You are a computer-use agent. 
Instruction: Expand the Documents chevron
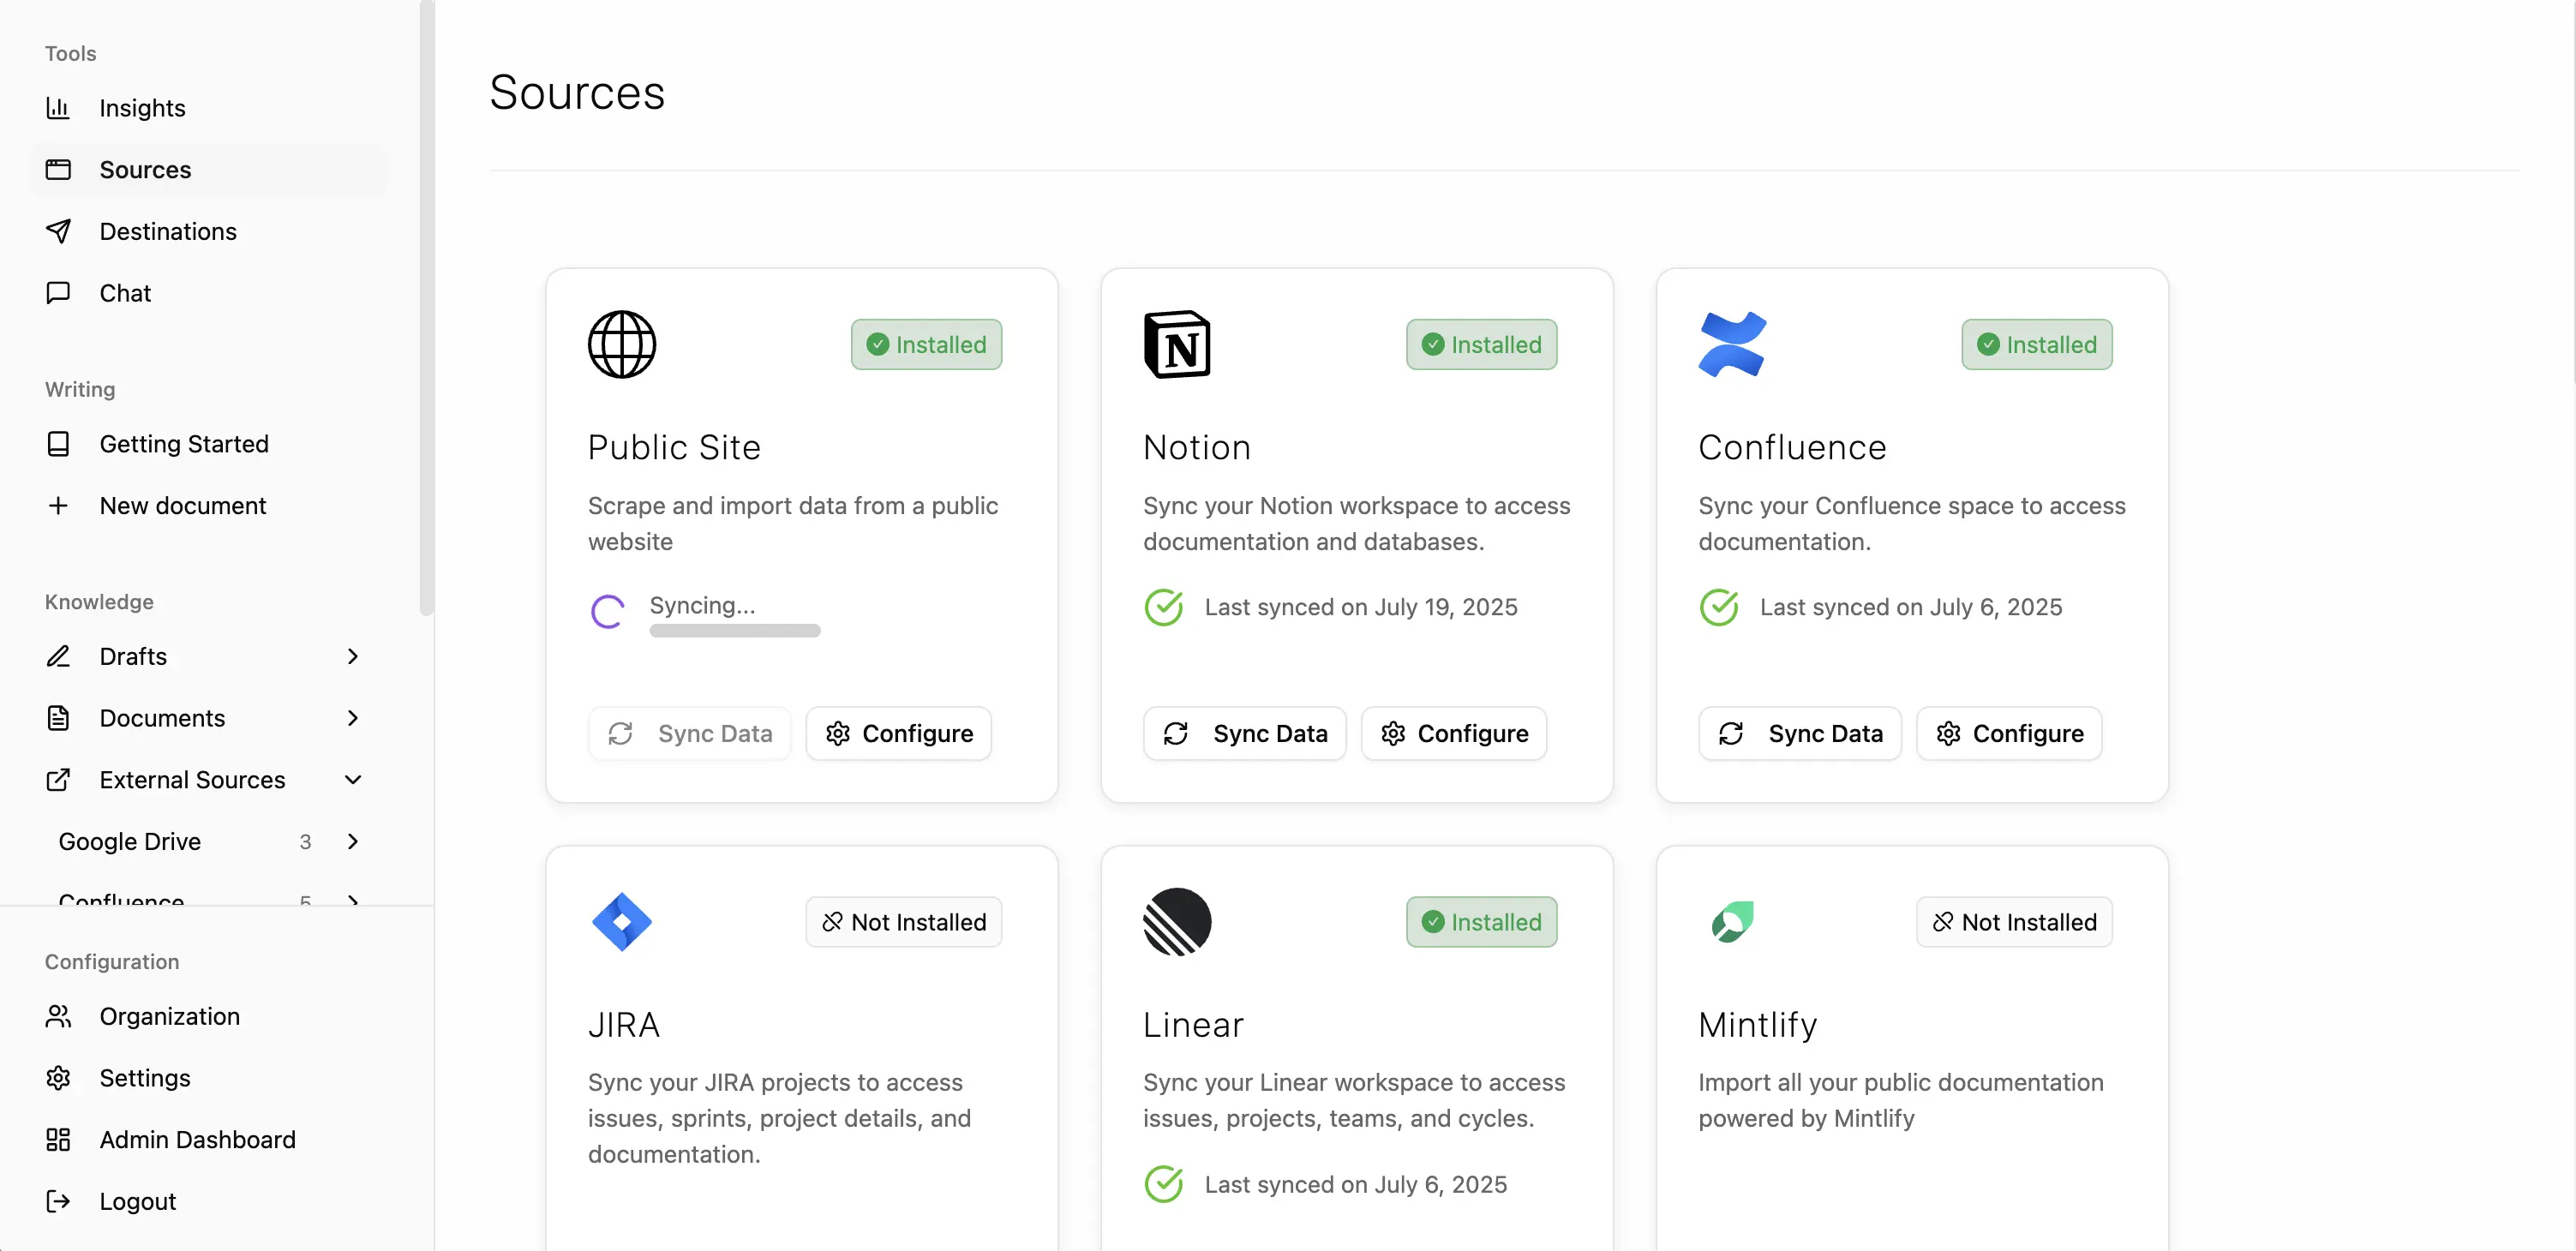(352, 718)
